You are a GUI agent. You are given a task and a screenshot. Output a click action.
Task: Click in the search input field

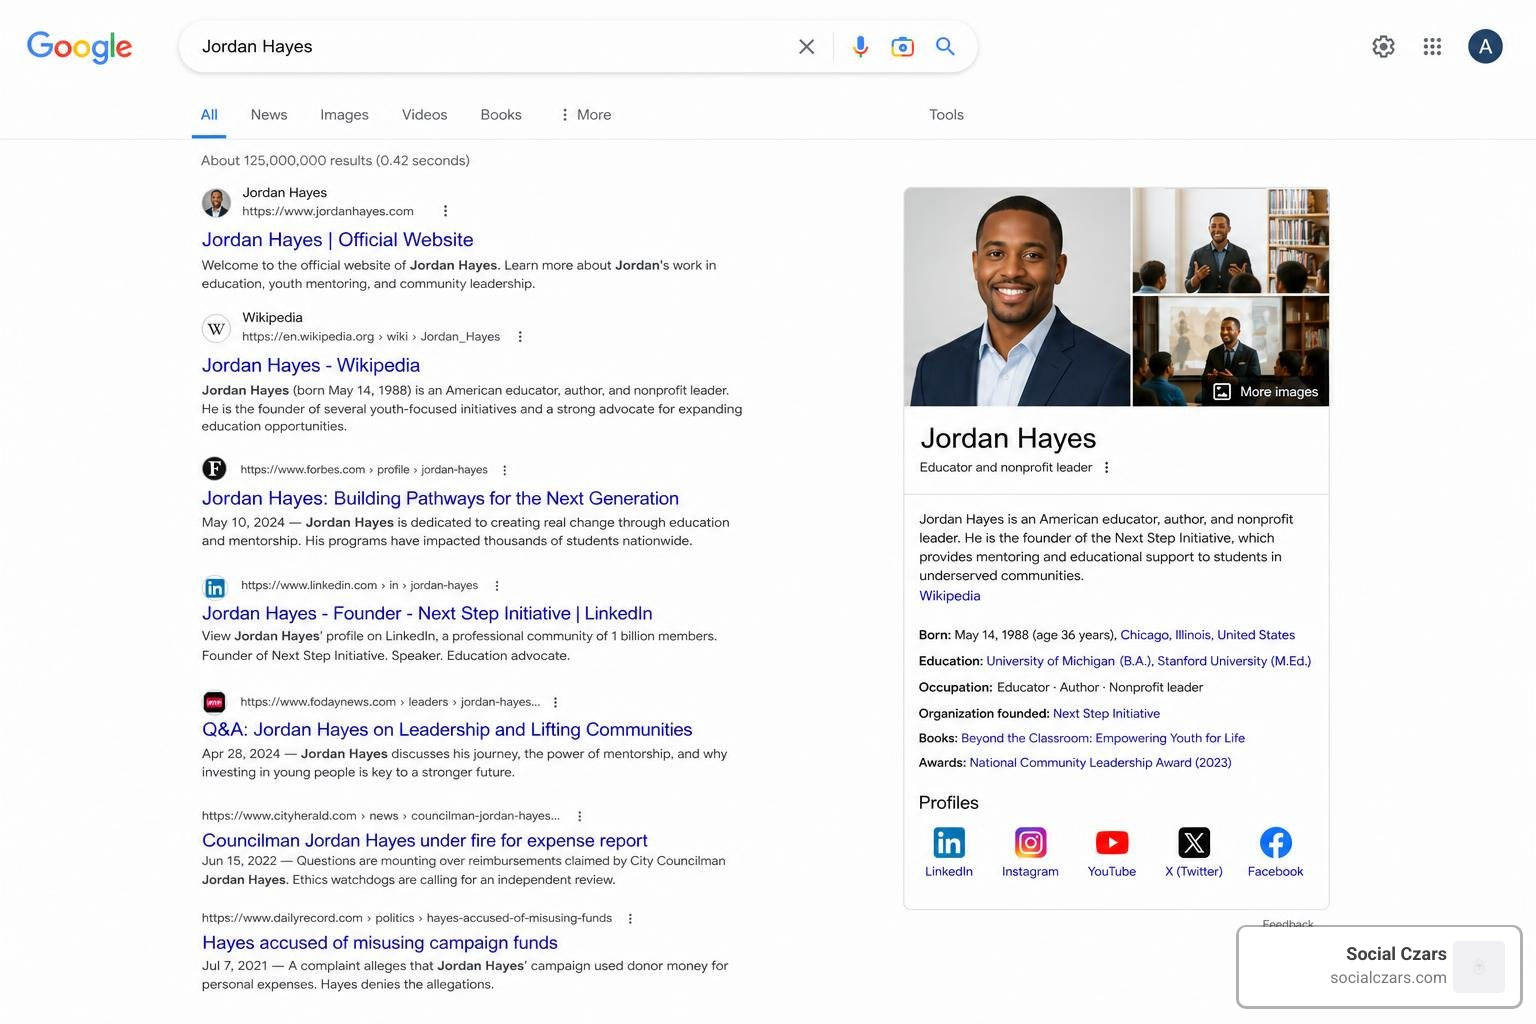(490, 46)
